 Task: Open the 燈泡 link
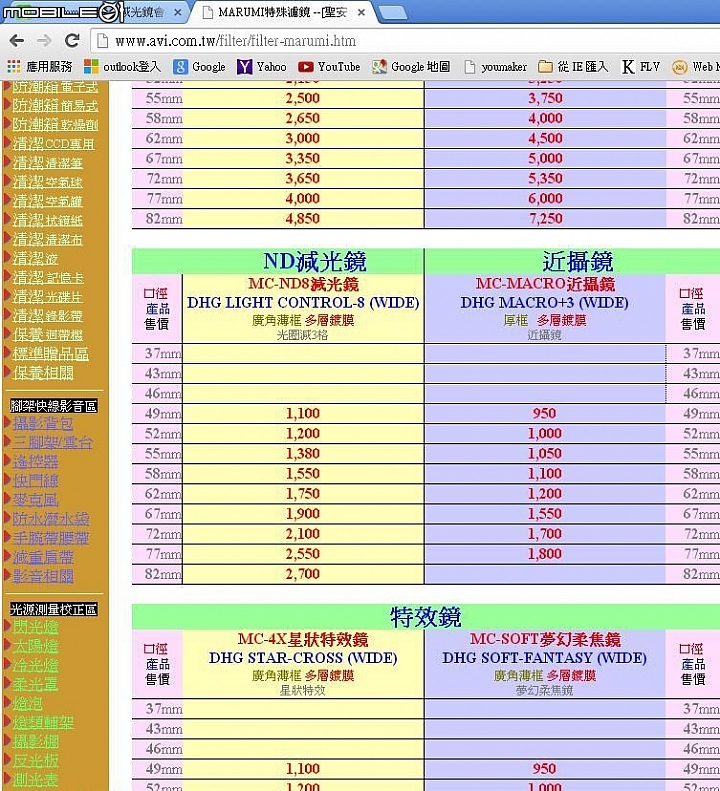pyautogui.click(x=28, y=703)
